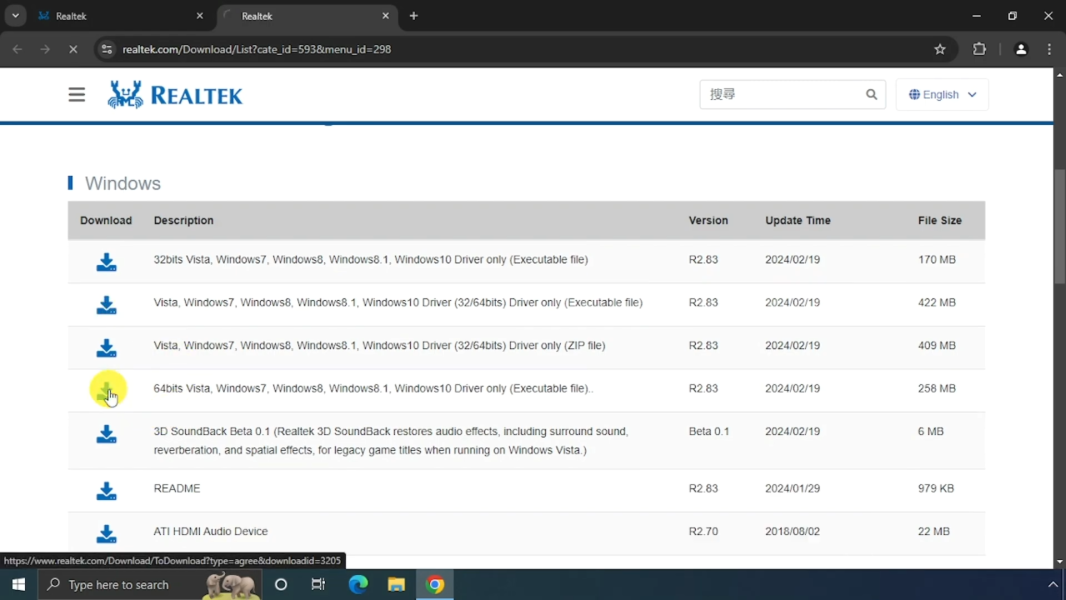Image resolution: width=1066 pixels, height=600 pixels.
Task: Click the R2.70 version cell
Action: (x=703, y=531)
